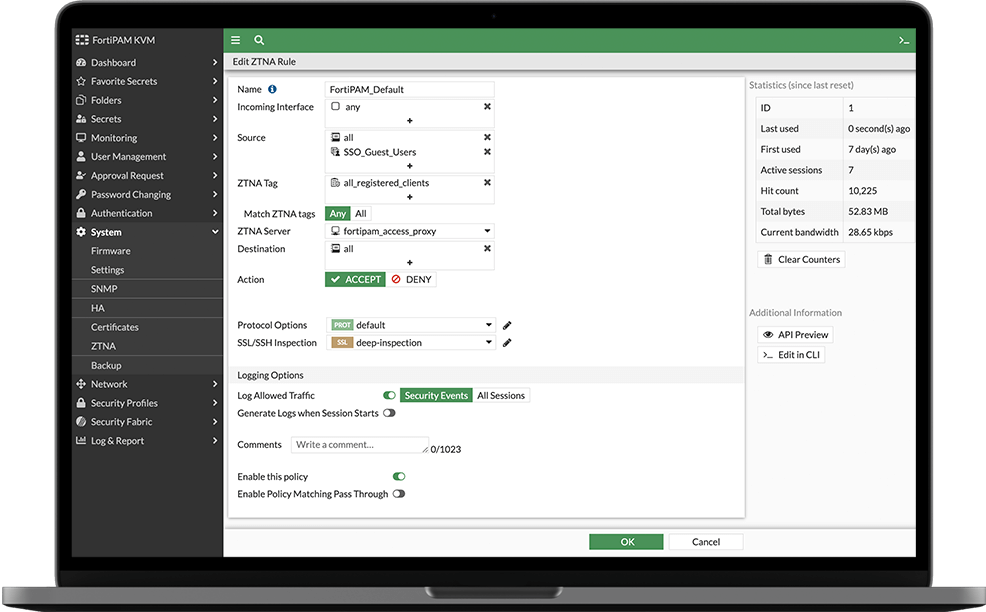Open Certificates under System menu
The height and width of the screenshot is (612, 986).
[x=115, y=327]
